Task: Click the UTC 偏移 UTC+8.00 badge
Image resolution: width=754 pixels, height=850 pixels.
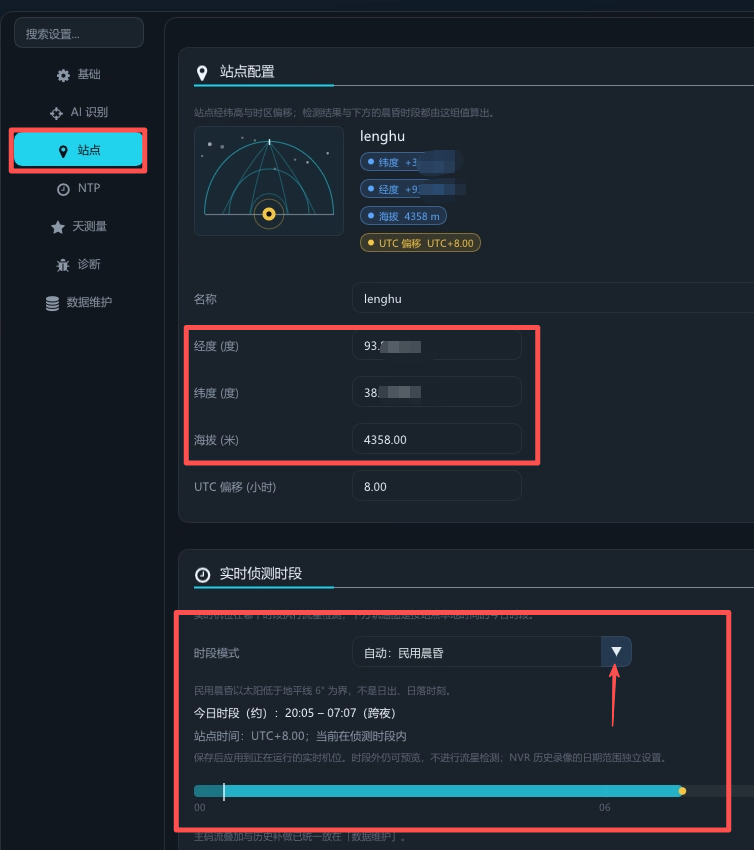Action: click(420, 243)
